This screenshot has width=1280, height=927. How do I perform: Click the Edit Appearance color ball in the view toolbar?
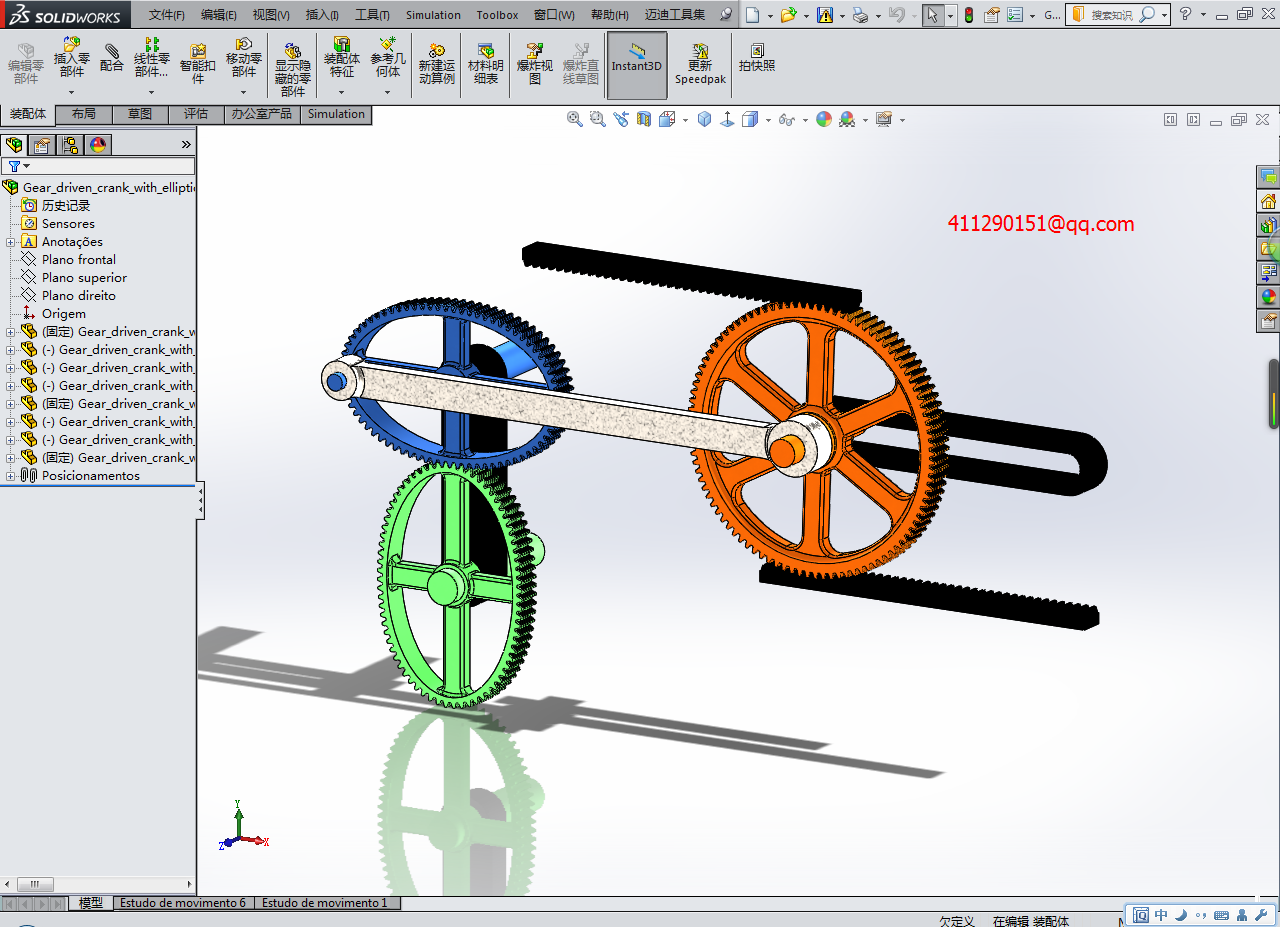824,119
